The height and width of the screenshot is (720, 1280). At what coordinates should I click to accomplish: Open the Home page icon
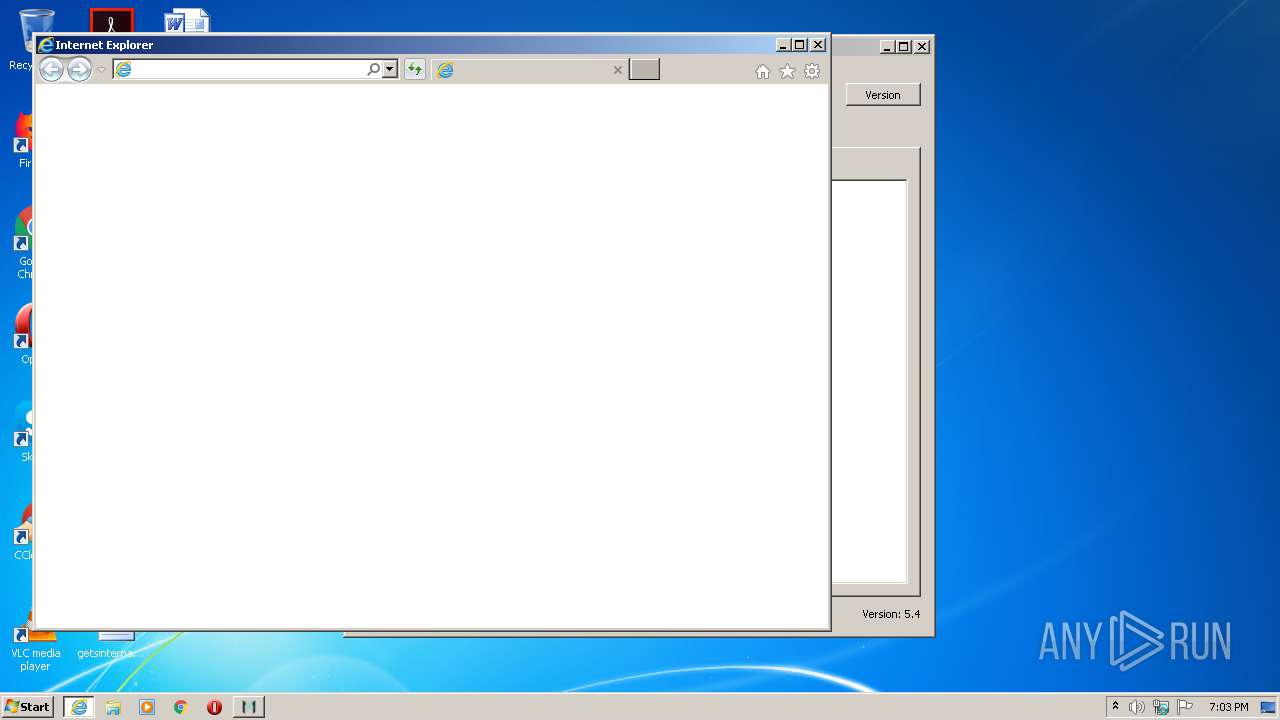point(763,71)
